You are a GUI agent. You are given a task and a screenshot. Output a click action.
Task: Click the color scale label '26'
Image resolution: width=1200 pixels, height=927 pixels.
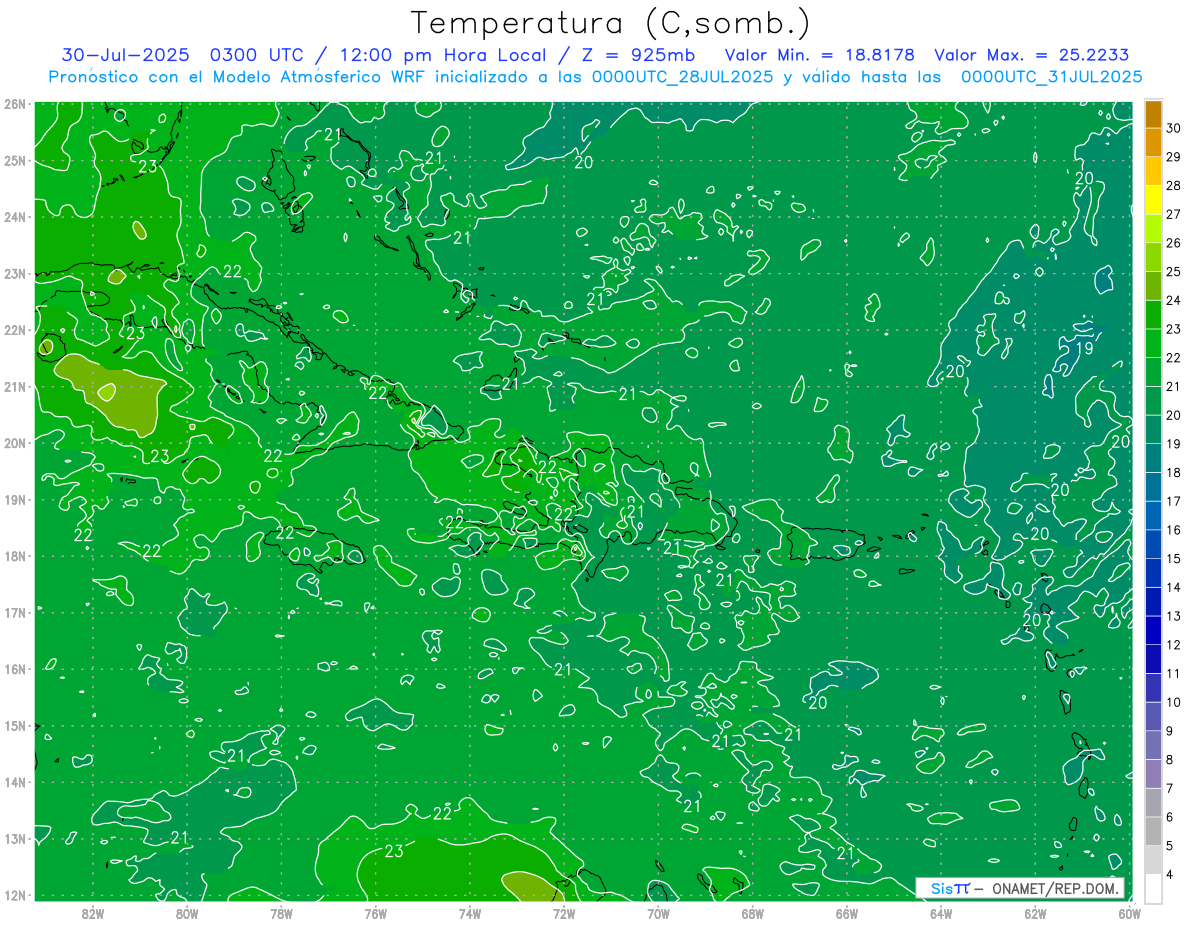(x=1174, y=243)
